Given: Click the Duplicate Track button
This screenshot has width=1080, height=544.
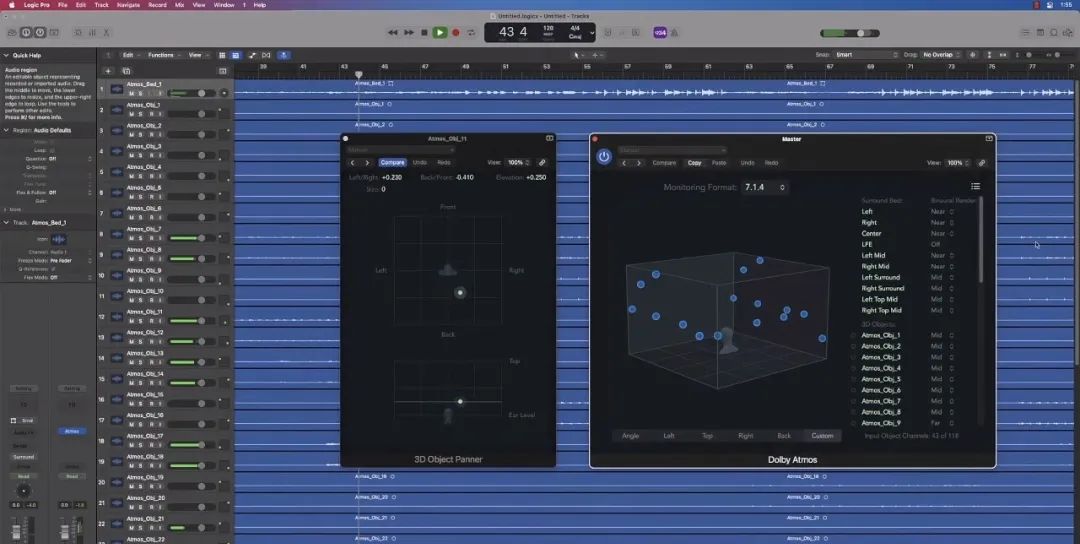Looking at the screenshot, I should [126, 71].
